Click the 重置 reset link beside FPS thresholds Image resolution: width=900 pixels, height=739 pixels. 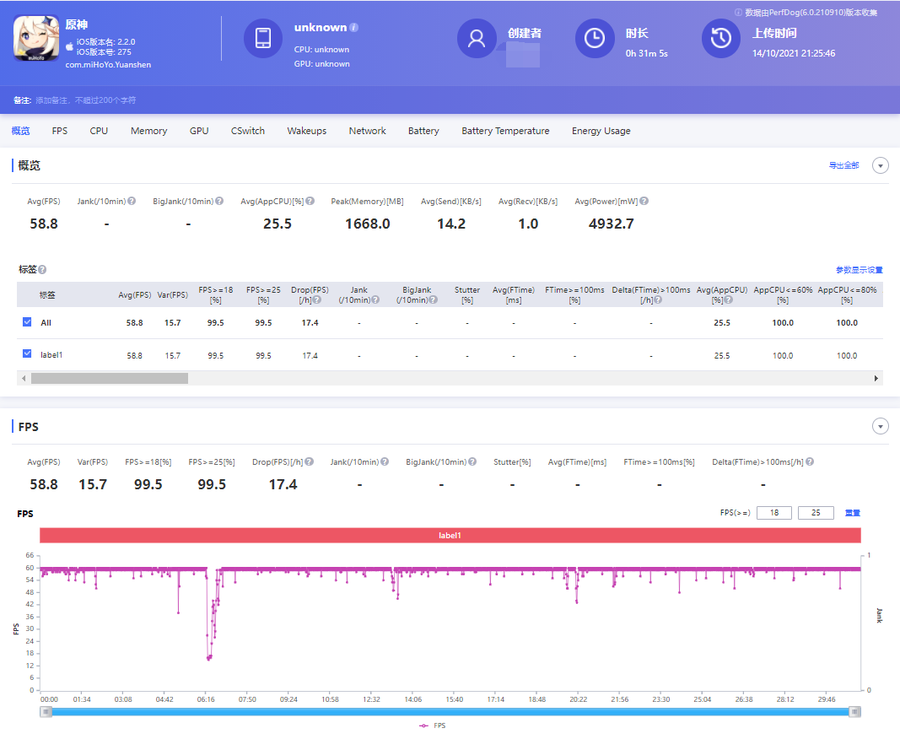point(852,513)
